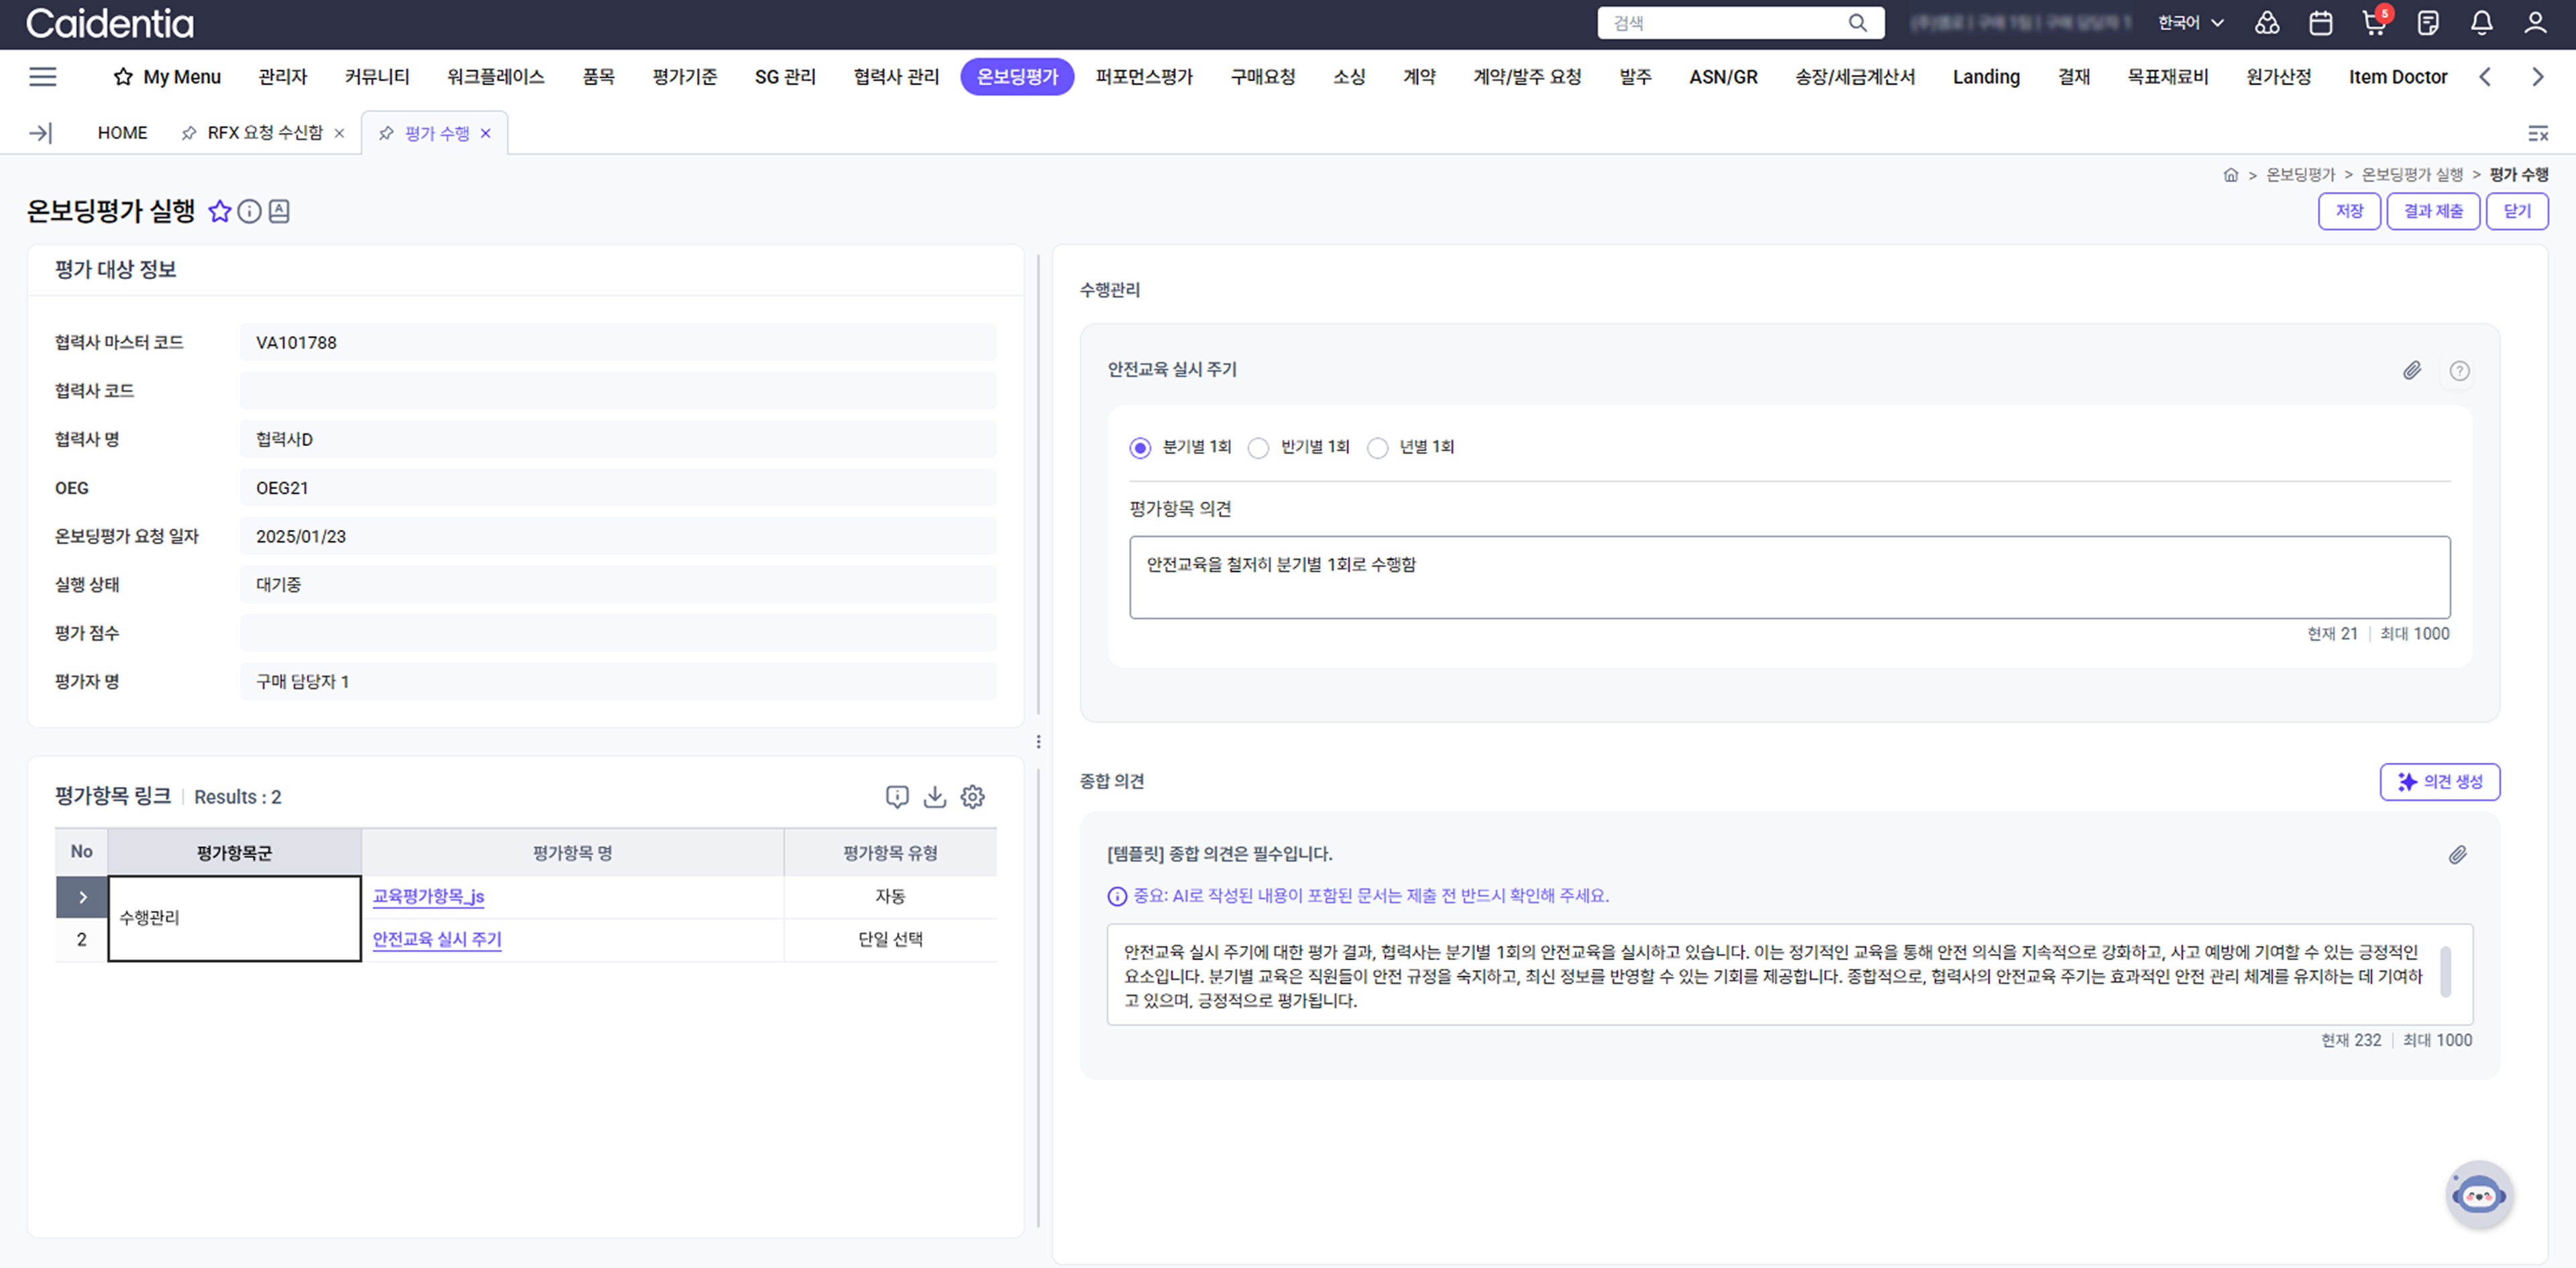Download evaluation item link list
Screen dimensions: 2576x1268
[934, 796]
